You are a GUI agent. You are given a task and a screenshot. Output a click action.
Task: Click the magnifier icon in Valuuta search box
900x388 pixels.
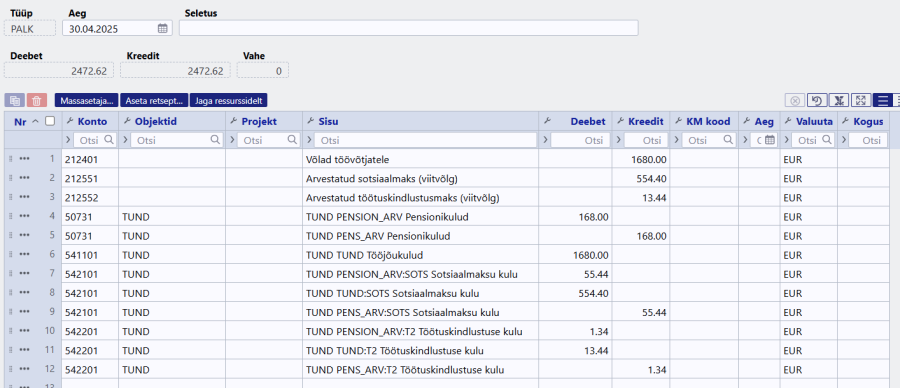[827, 139]
